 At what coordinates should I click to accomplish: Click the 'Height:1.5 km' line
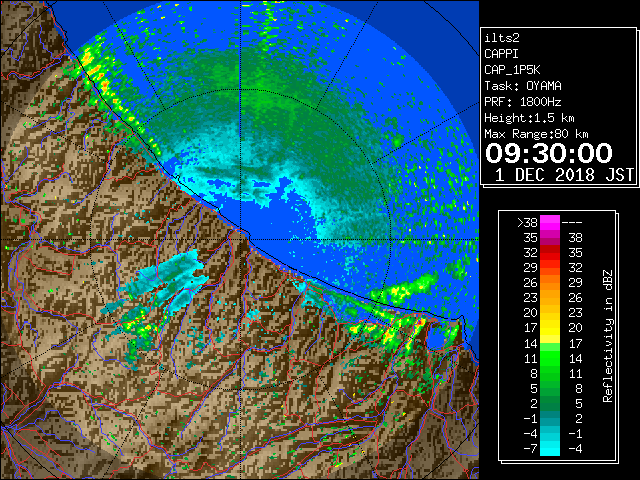tap(529, 118)
